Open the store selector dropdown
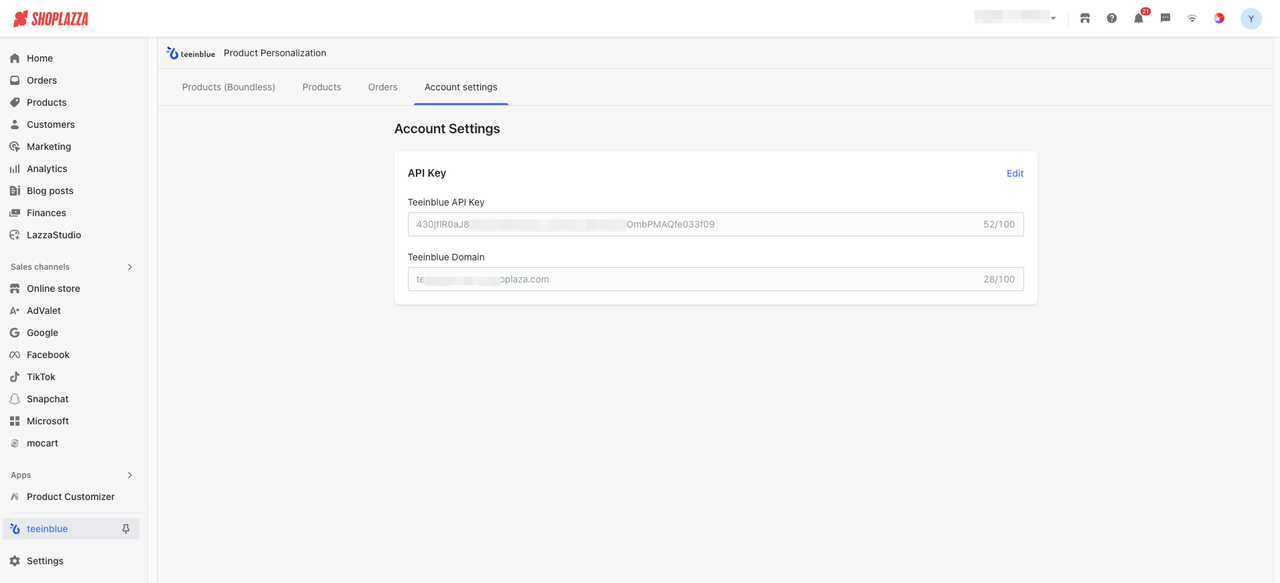The height and width of the screenshot is (583, 1280). (1016, 18)
